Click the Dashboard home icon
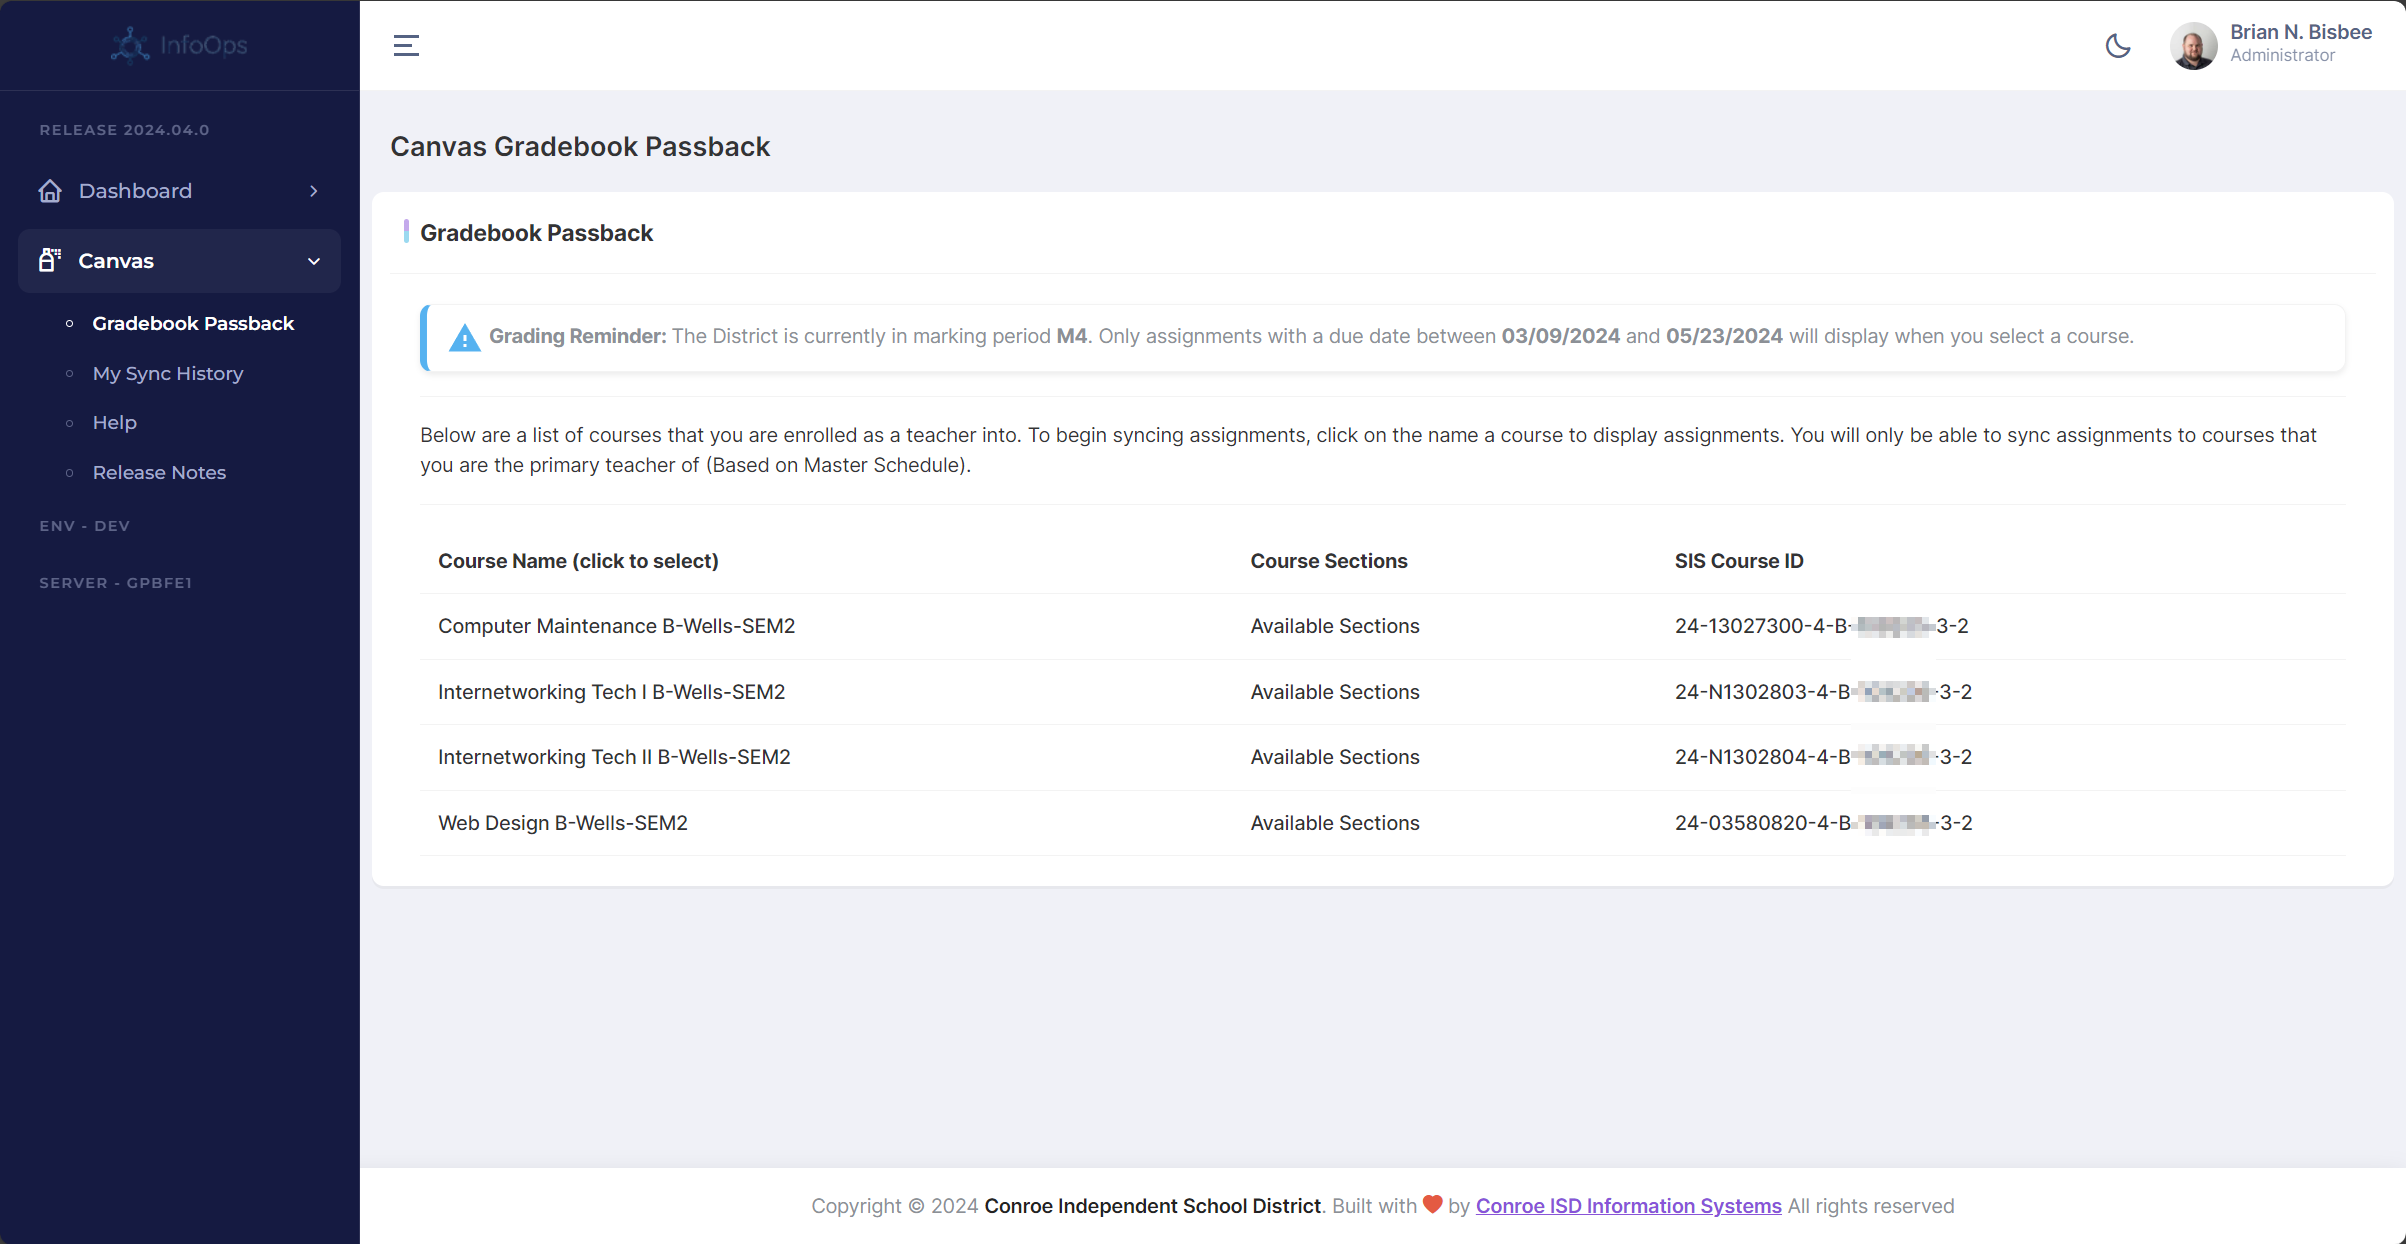 pyautogui.click(x=50, y=190)
